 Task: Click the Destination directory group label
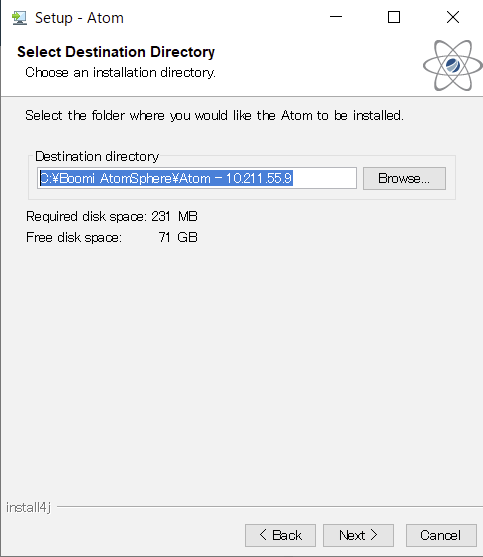coord(97,156)
